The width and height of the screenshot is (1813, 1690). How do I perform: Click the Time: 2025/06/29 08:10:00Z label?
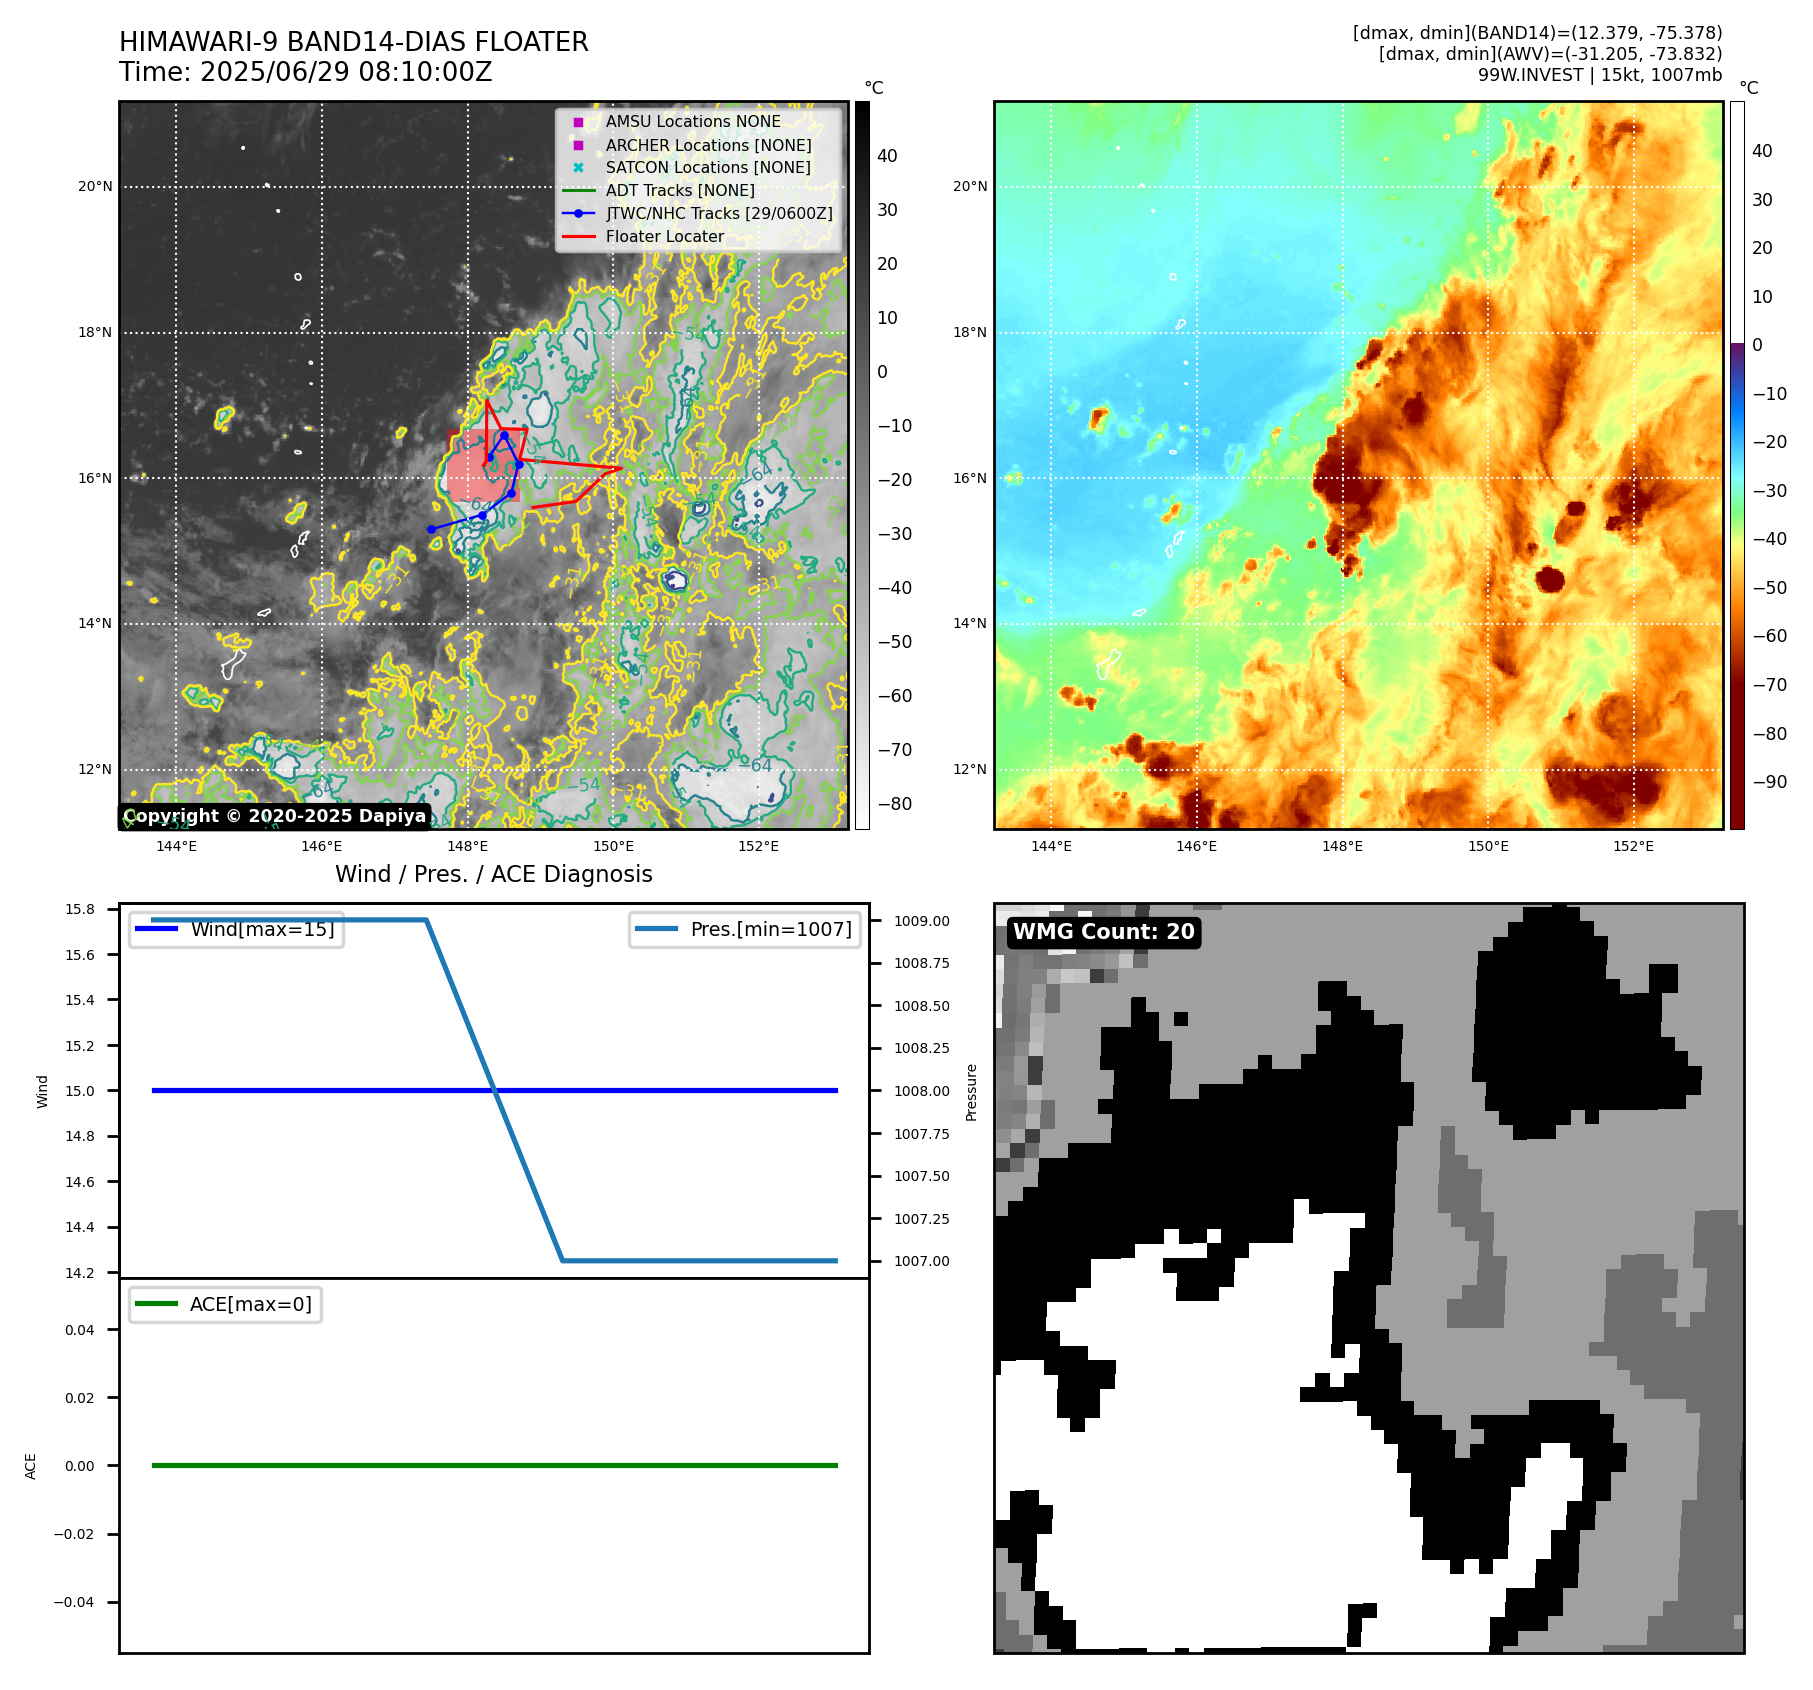coord(306,72)
